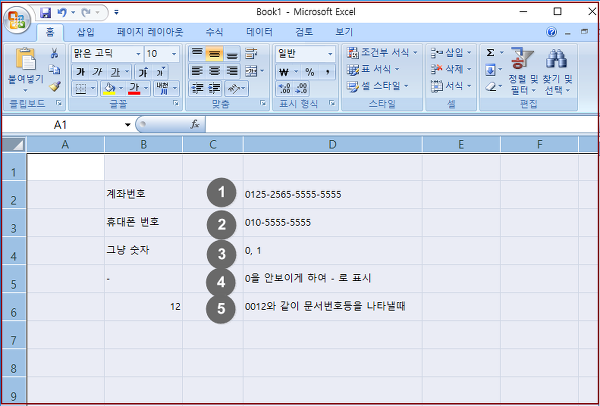Open the clear eraser button menu
600x406 pixels.
pyautogui.click(x=493, y=87)
